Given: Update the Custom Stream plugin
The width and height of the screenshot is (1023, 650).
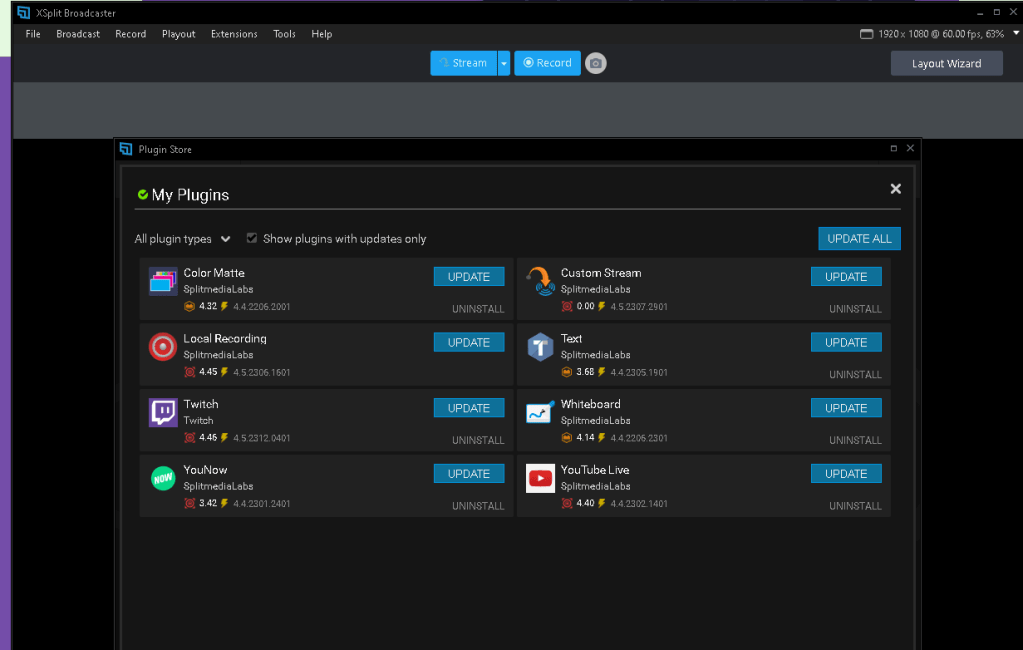Looking at the screenshot, I should click(846, 277).
